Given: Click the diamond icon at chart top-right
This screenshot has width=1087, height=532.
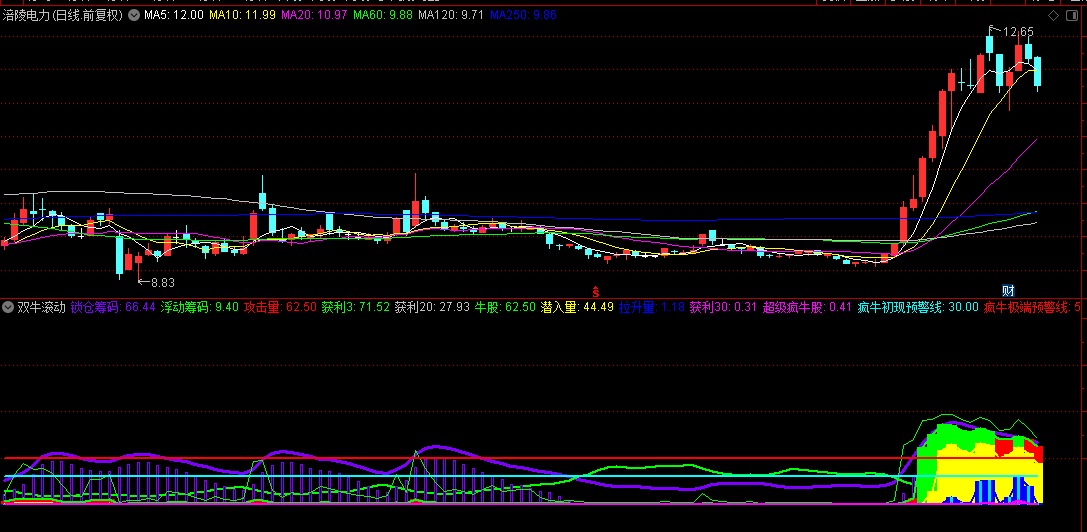Looking at the screenshot, I should click(1052, 16).
